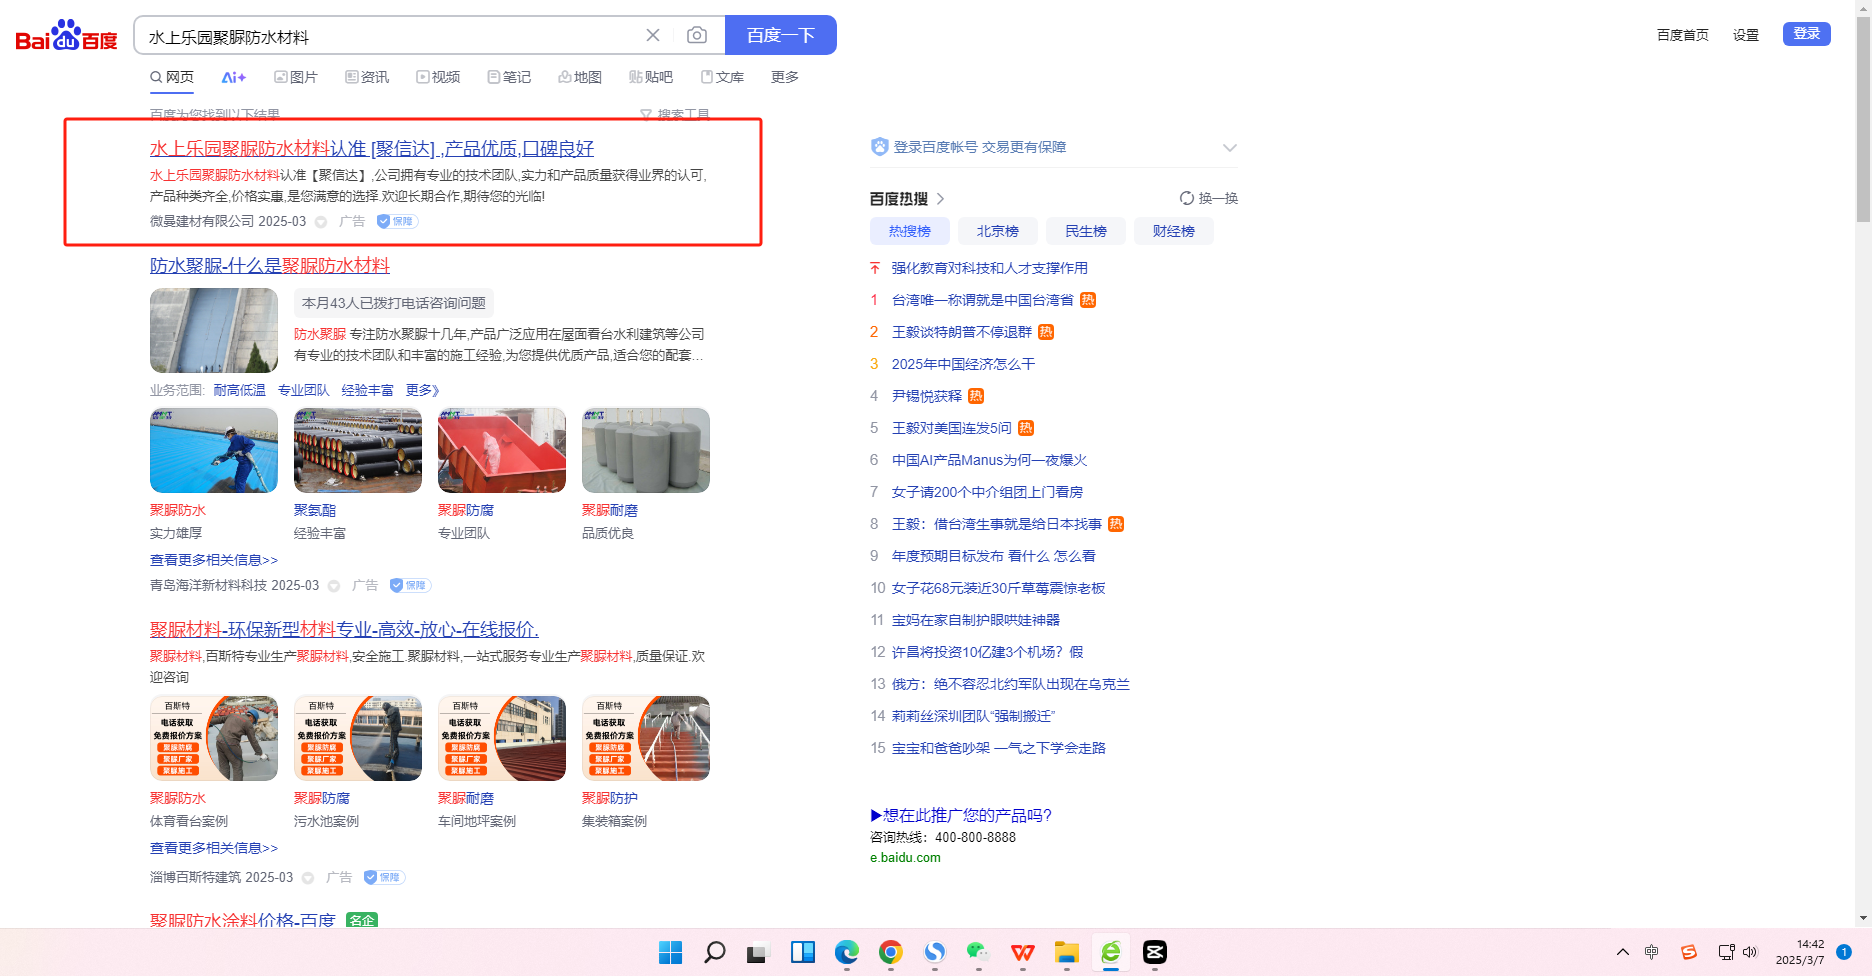Open the Windows Start menu

click(x=671, y=952)
